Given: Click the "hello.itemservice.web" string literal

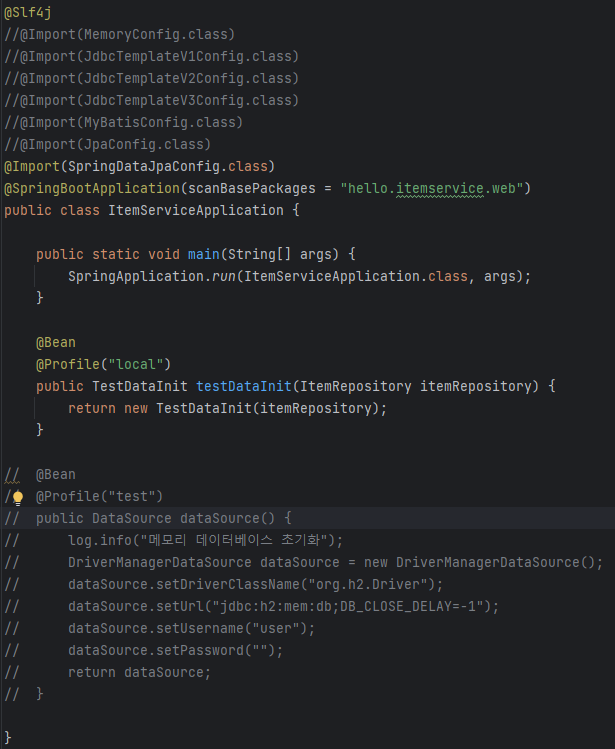Looking at the screenshot, I should (x=432, y=188).
